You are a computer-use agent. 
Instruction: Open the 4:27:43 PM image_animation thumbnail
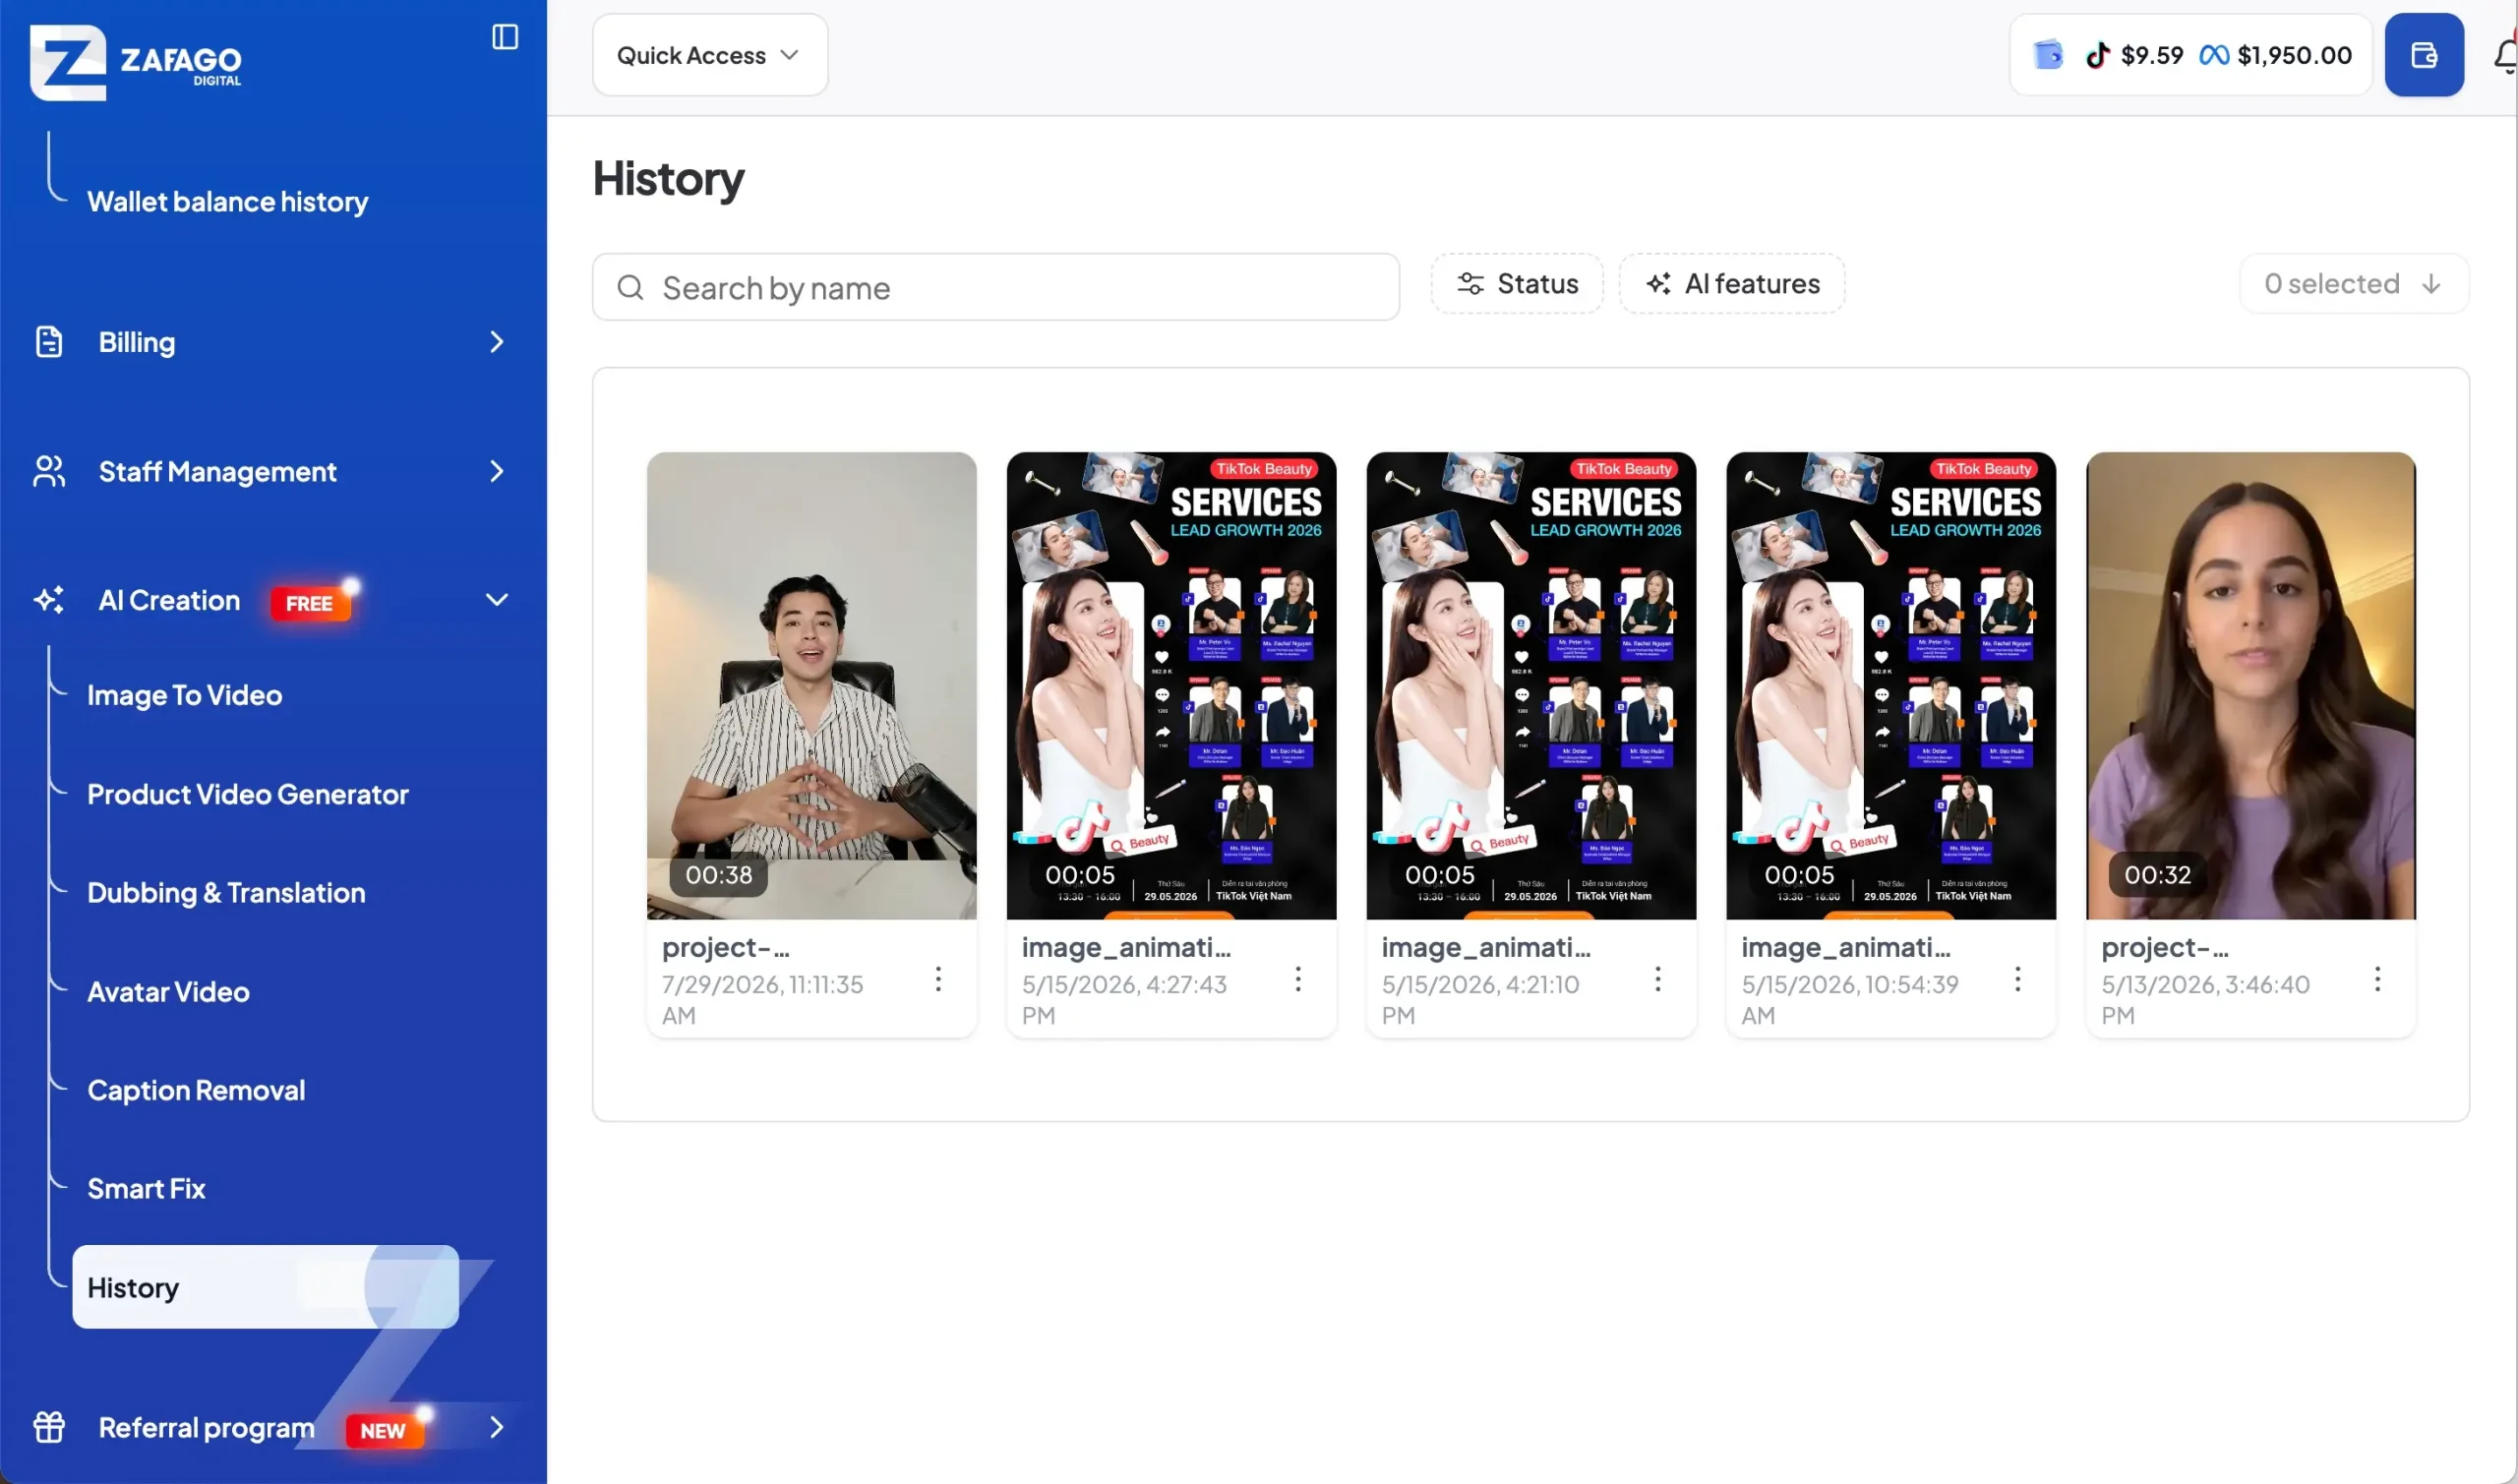(x=1172, y=686)
